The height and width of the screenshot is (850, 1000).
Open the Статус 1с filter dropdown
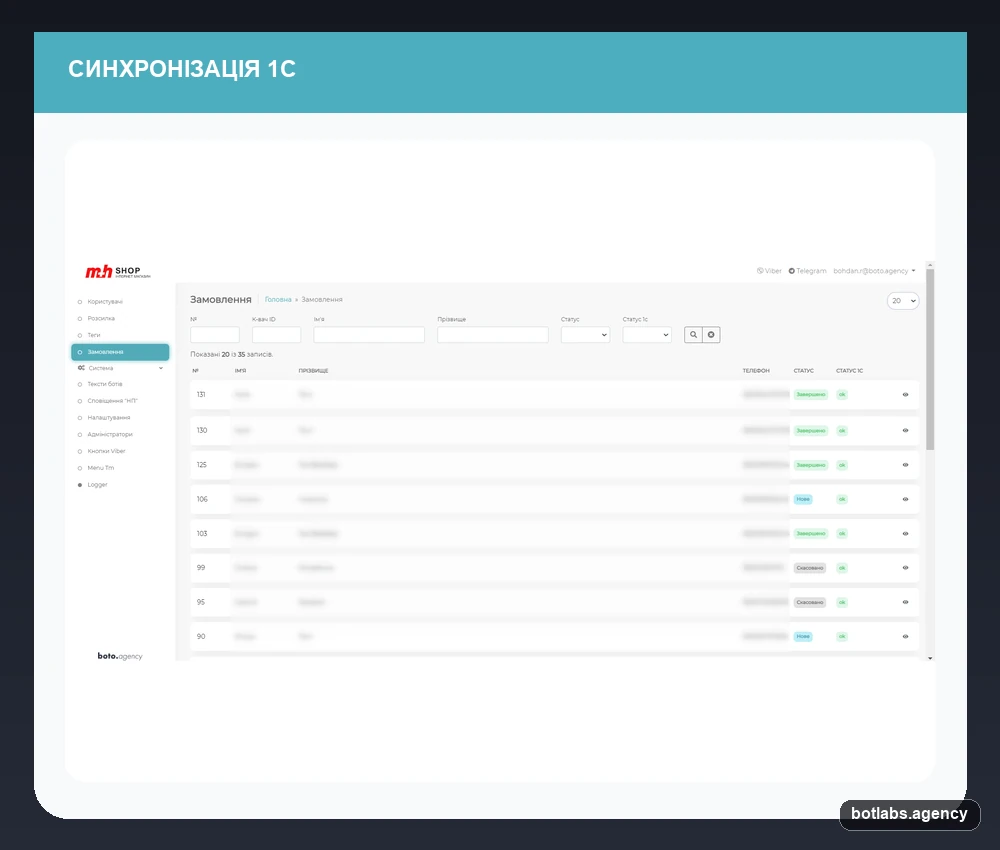click(647, 335)
